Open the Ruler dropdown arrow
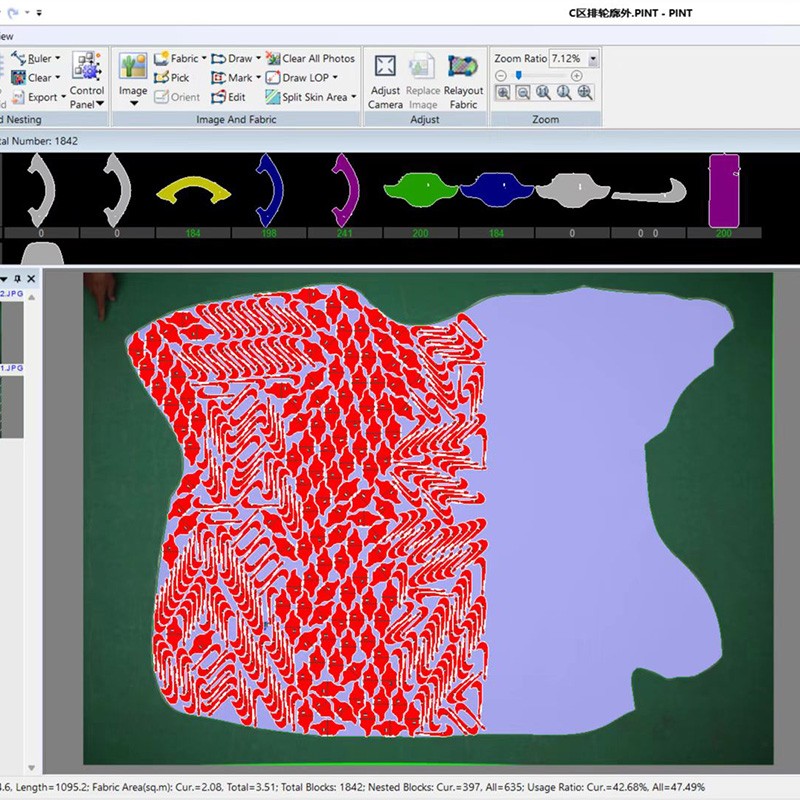Screen dimensions: 800x800 (58, 58)
